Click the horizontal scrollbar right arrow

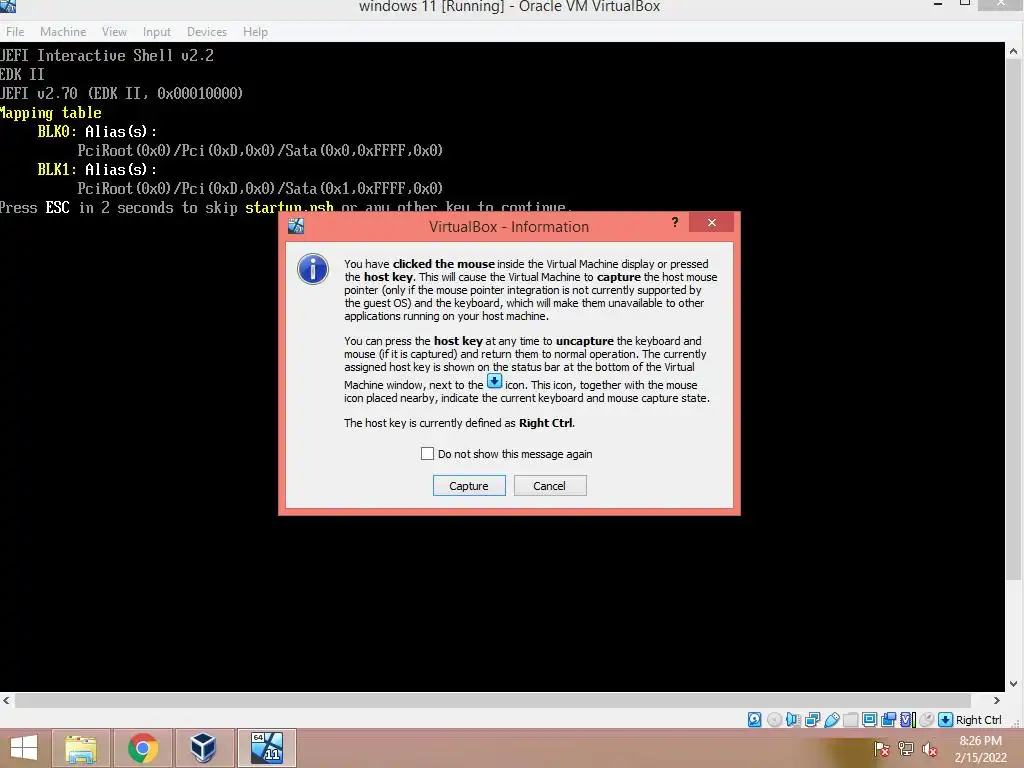click(x=997, y=701)
